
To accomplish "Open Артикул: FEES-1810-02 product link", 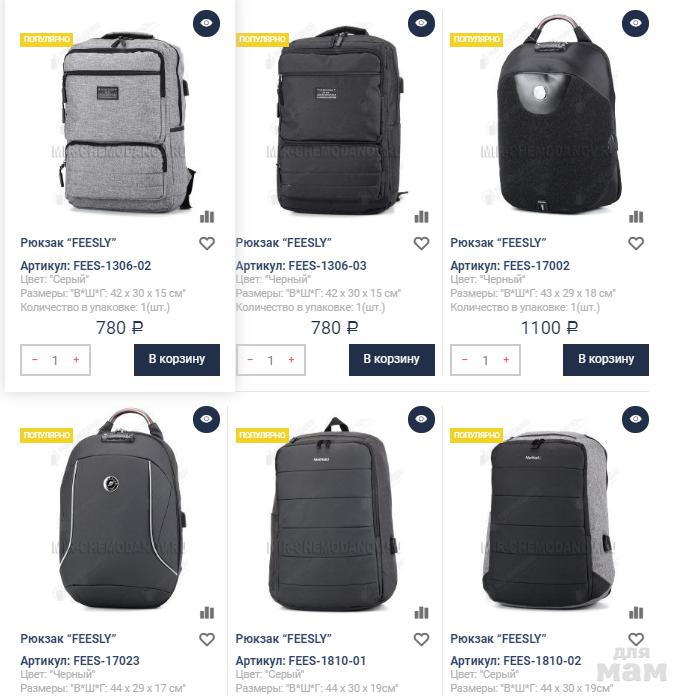I will pyautogui.click(x=515, y=661).
